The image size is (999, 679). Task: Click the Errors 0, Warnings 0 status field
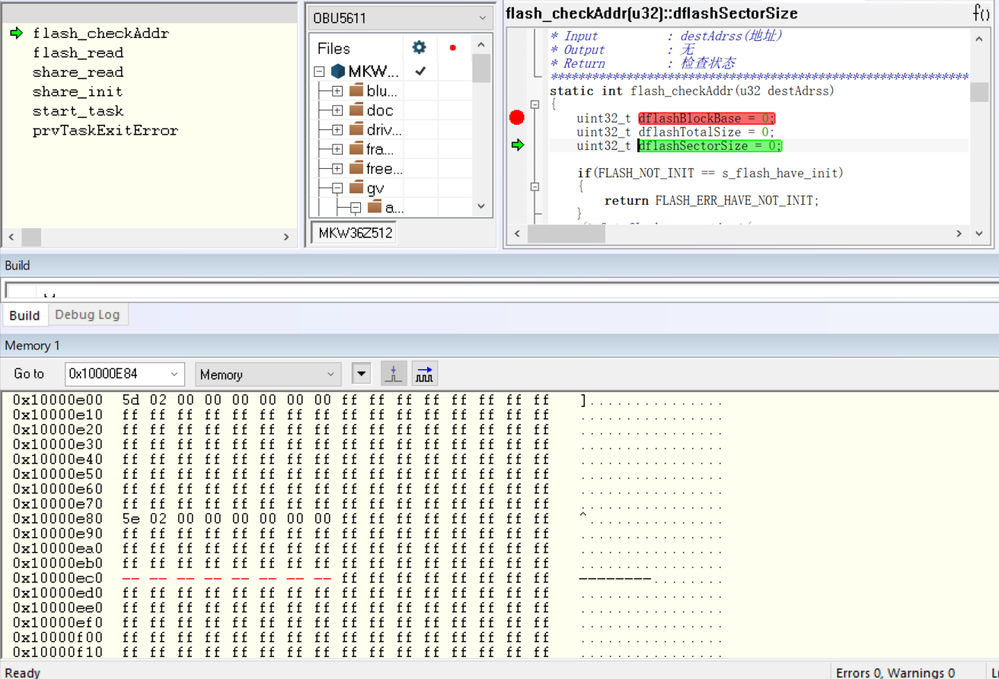(895, 672)
